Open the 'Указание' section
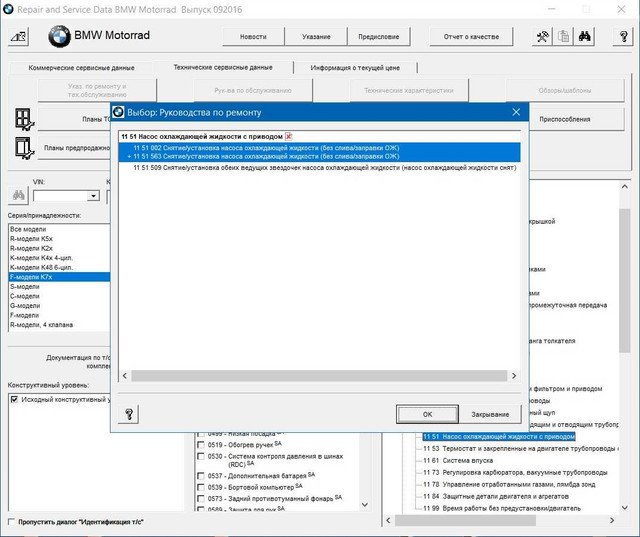The width and height of the screenshot is (640, 537). (316, 37)
